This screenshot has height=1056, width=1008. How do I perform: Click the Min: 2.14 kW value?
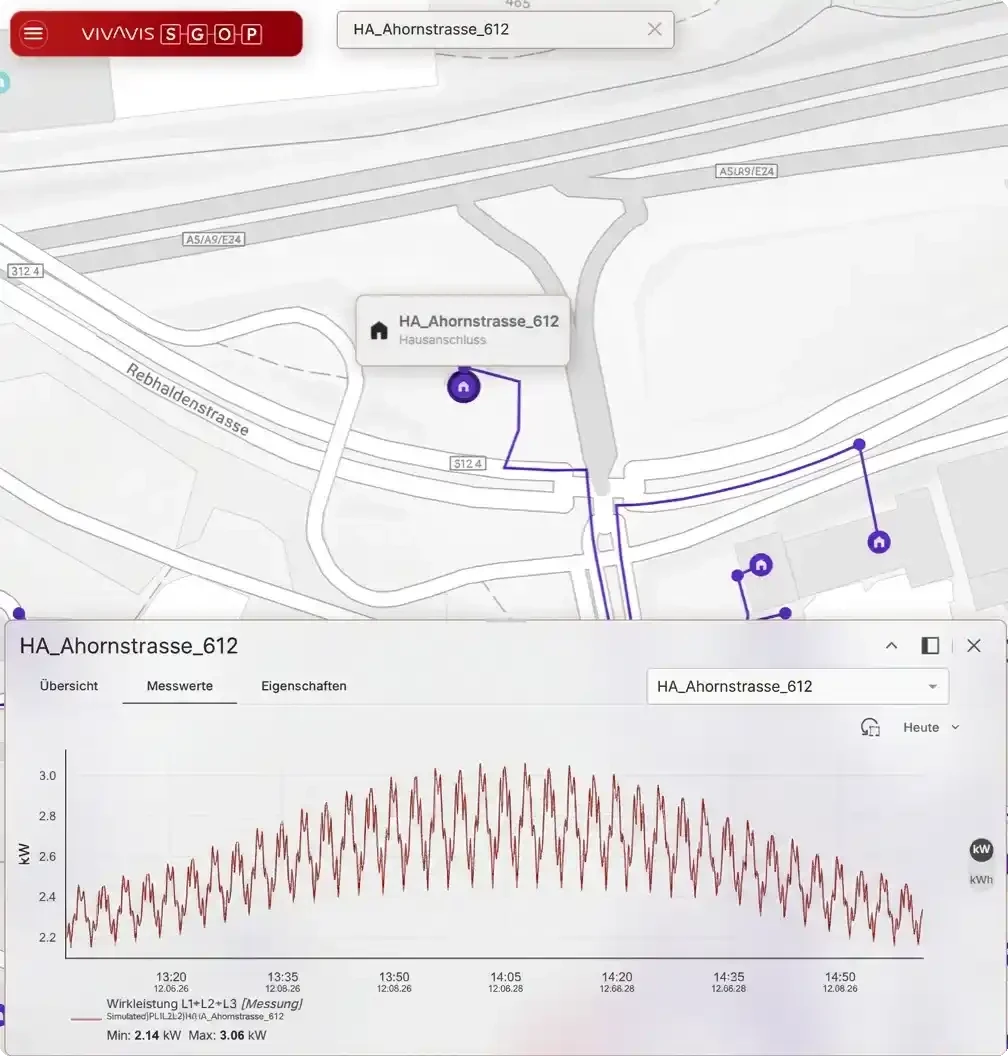[143, 1035]
